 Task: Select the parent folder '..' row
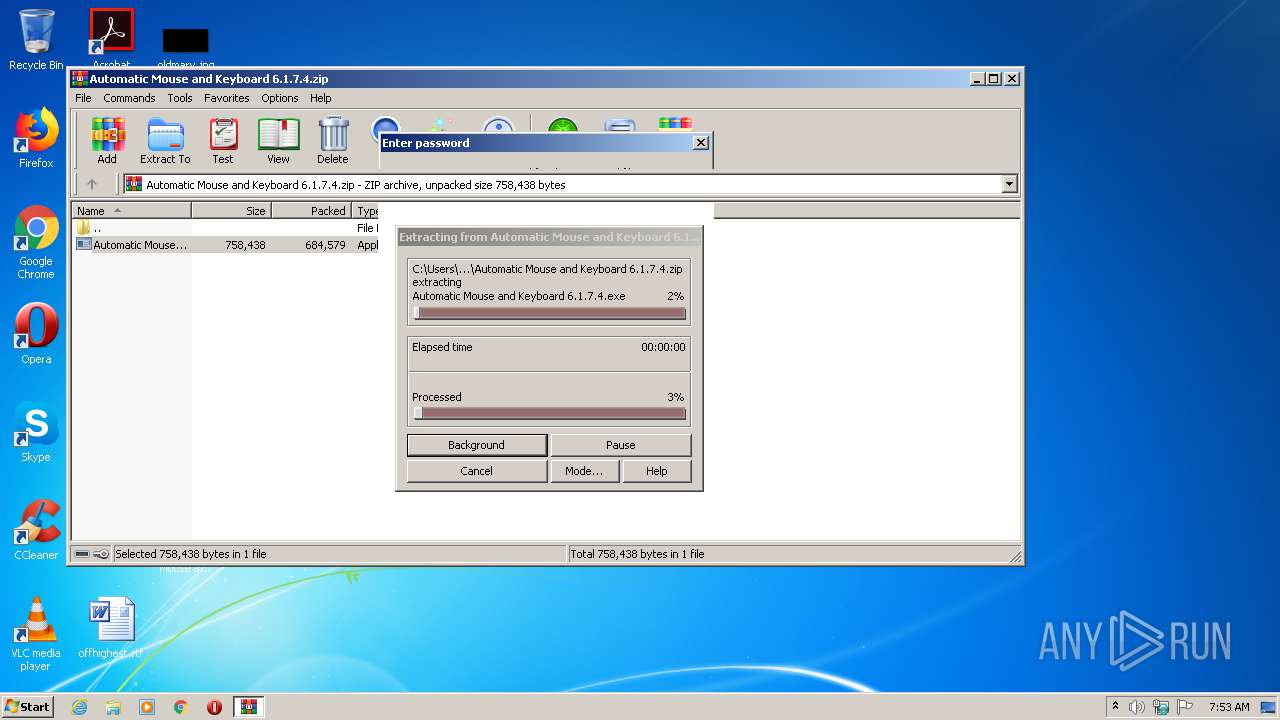pyautogui.click(x=226, y=228)
